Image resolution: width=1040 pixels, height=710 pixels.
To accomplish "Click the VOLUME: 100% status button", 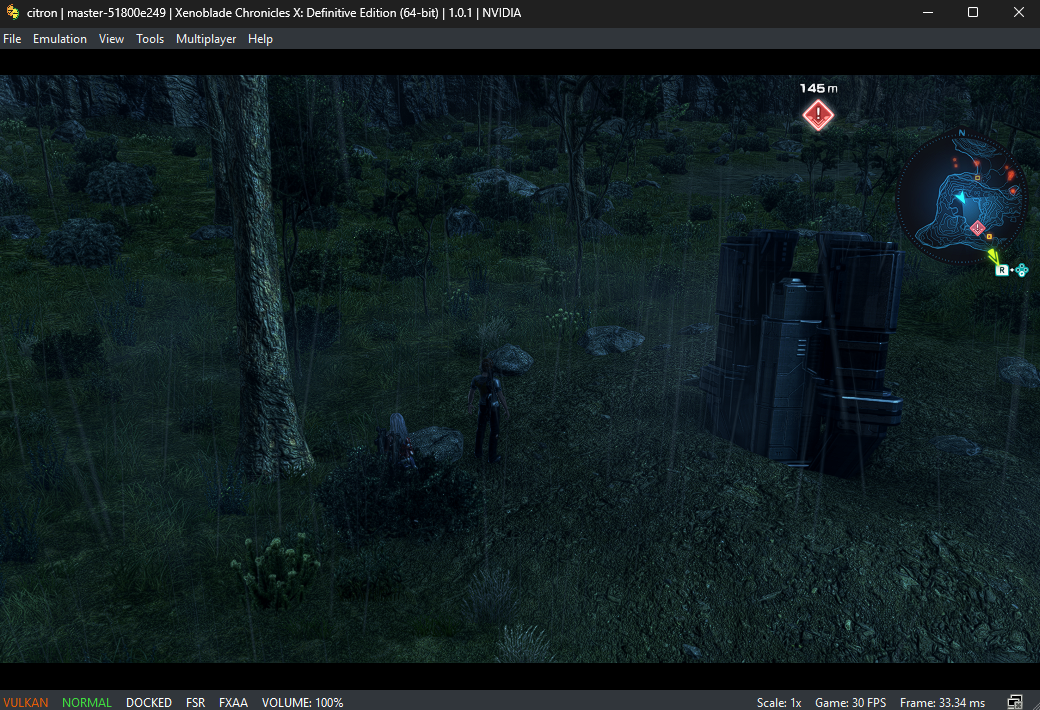I will coord(302,702).
